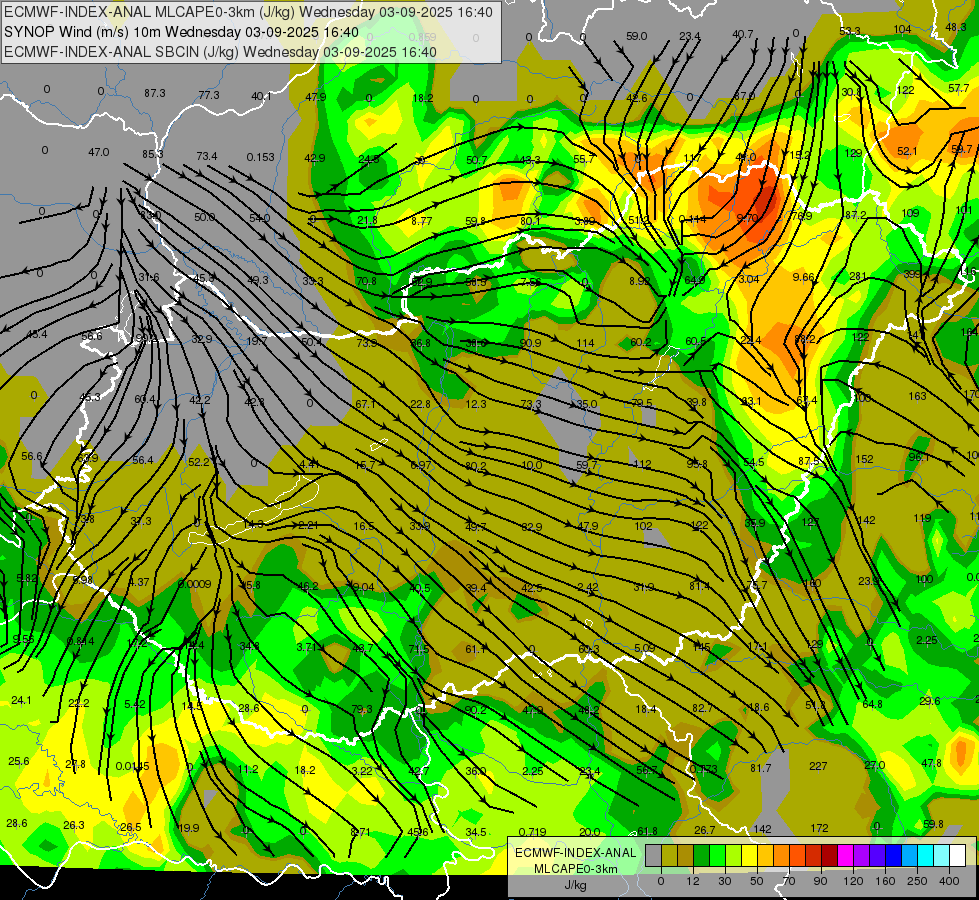The width and height of the screenshot is (979, 900).
Task: Click the map value '145'
Action: (701, 647)
